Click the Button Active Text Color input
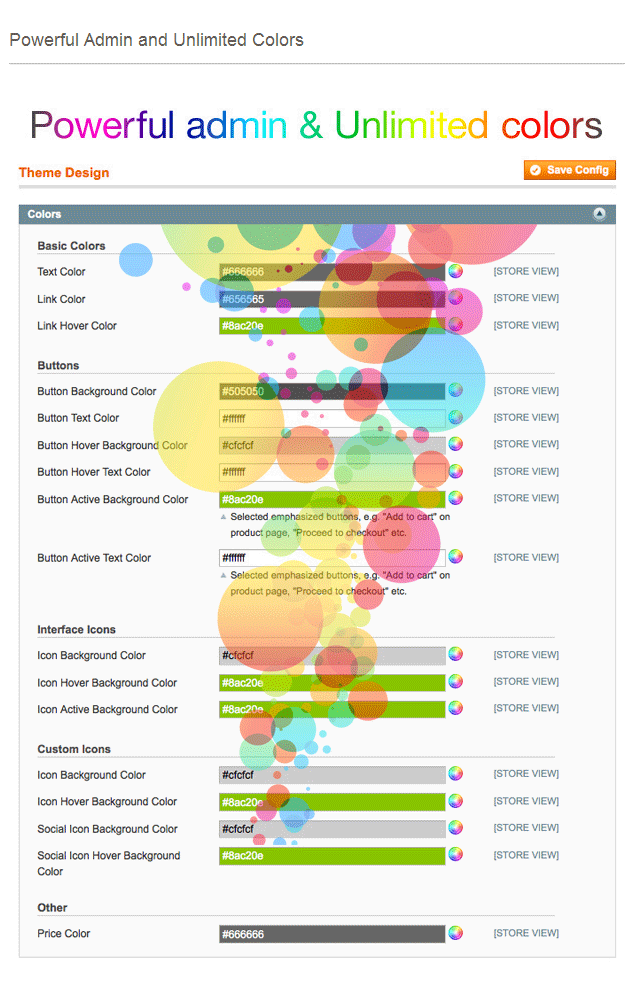This screenshot has height=986, width=631. (332, 557)
